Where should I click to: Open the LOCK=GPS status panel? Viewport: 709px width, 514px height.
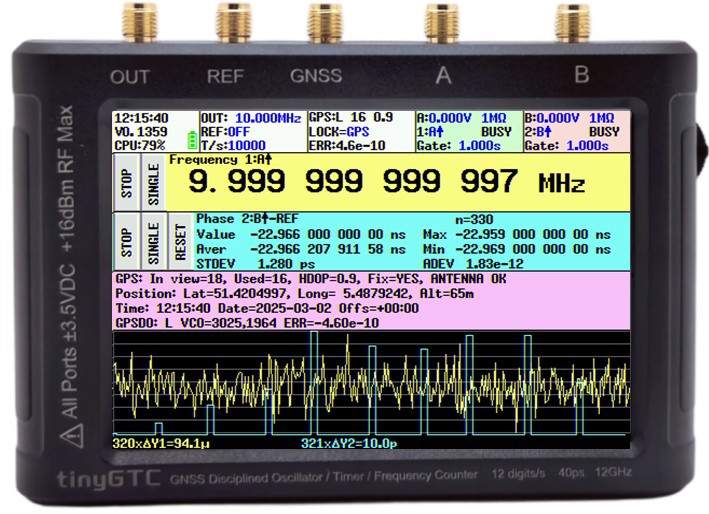point(340,131)
